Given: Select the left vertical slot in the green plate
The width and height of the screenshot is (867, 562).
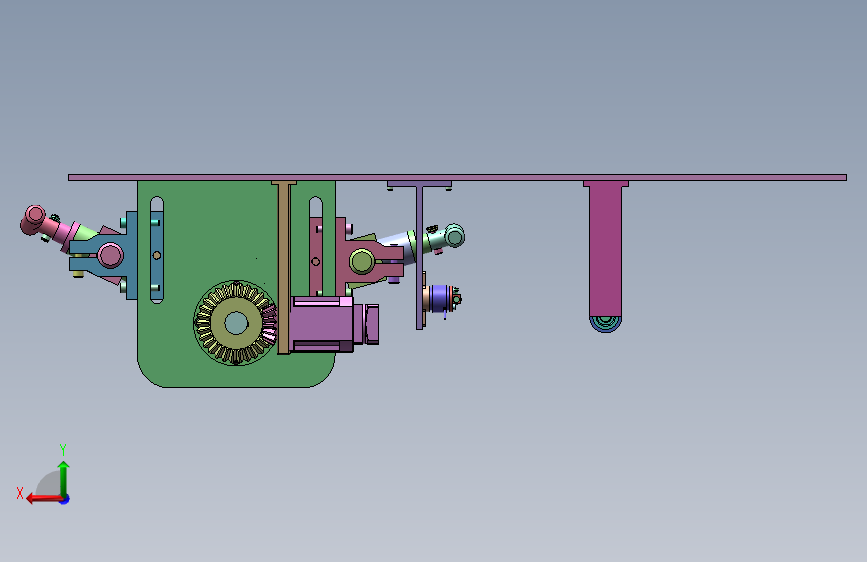Looking at the screenshot, I should pos(157,250).
